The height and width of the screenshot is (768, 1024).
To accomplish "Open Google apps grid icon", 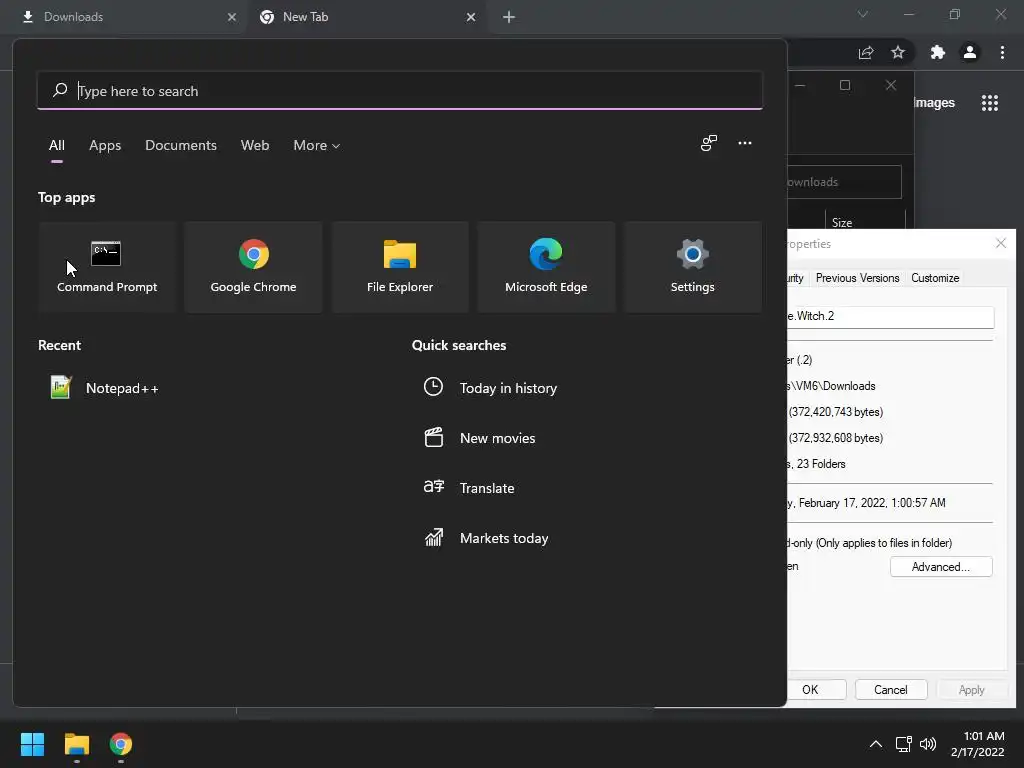I will pos(989,103).
